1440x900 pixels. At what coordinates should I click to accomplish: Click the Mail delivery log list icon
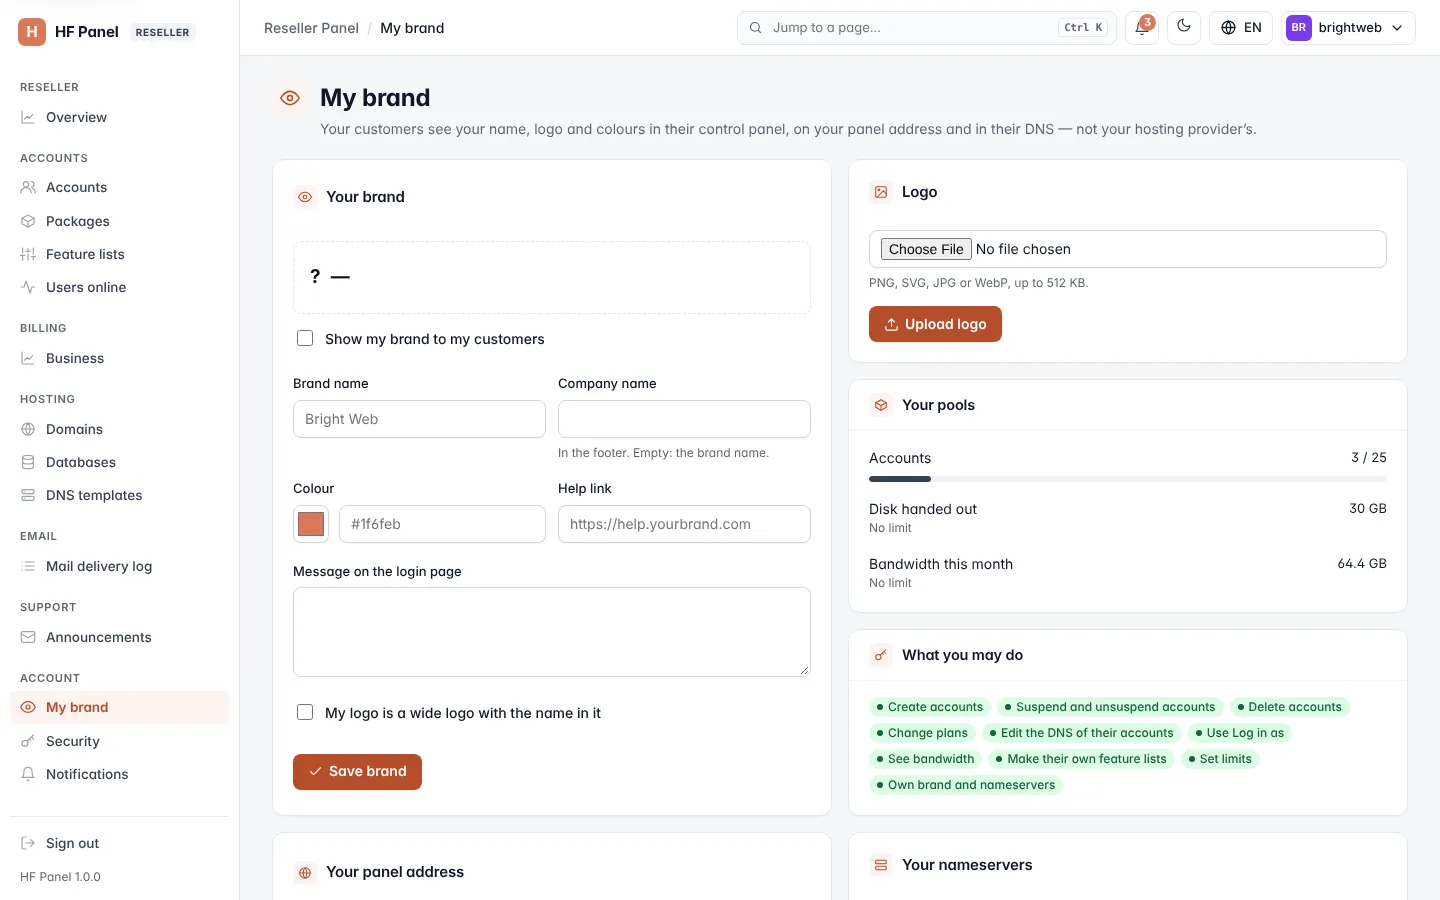[x=28, y=566]
